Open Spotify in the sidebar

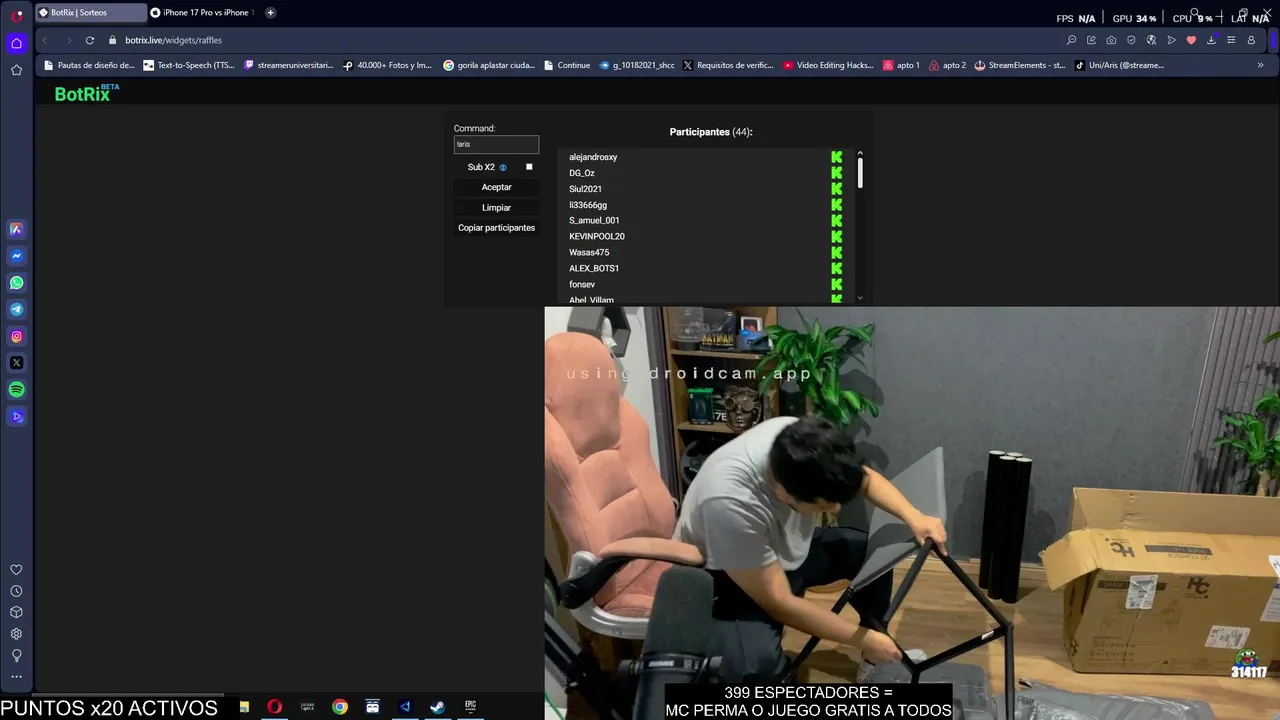point(17,390)
